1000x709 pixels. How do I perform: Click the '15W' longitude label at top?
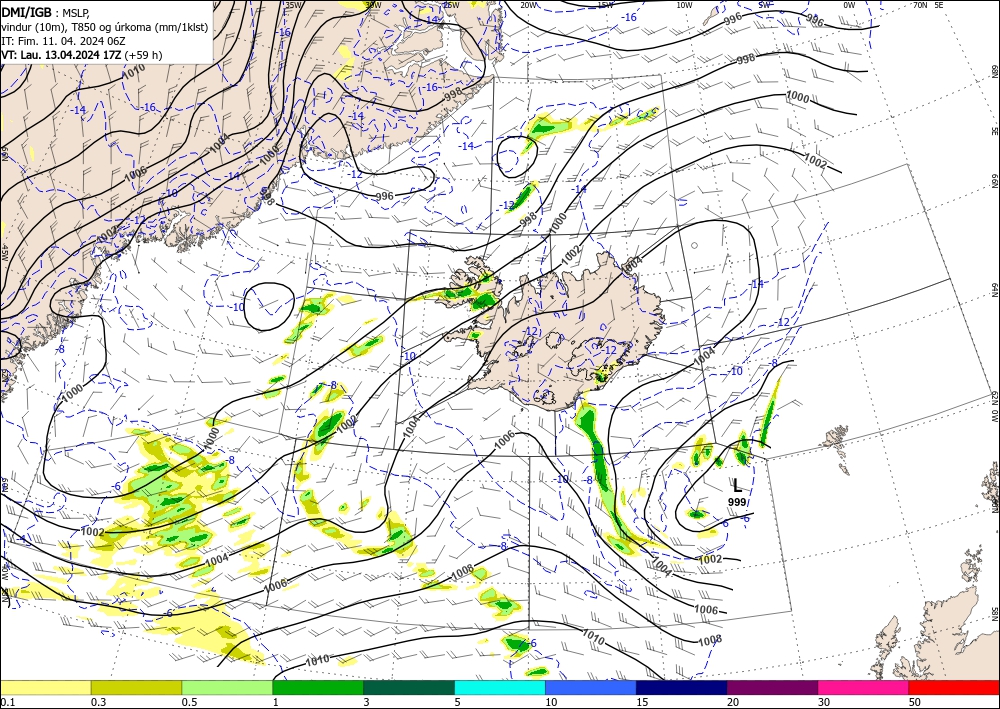tap(606, 5)
